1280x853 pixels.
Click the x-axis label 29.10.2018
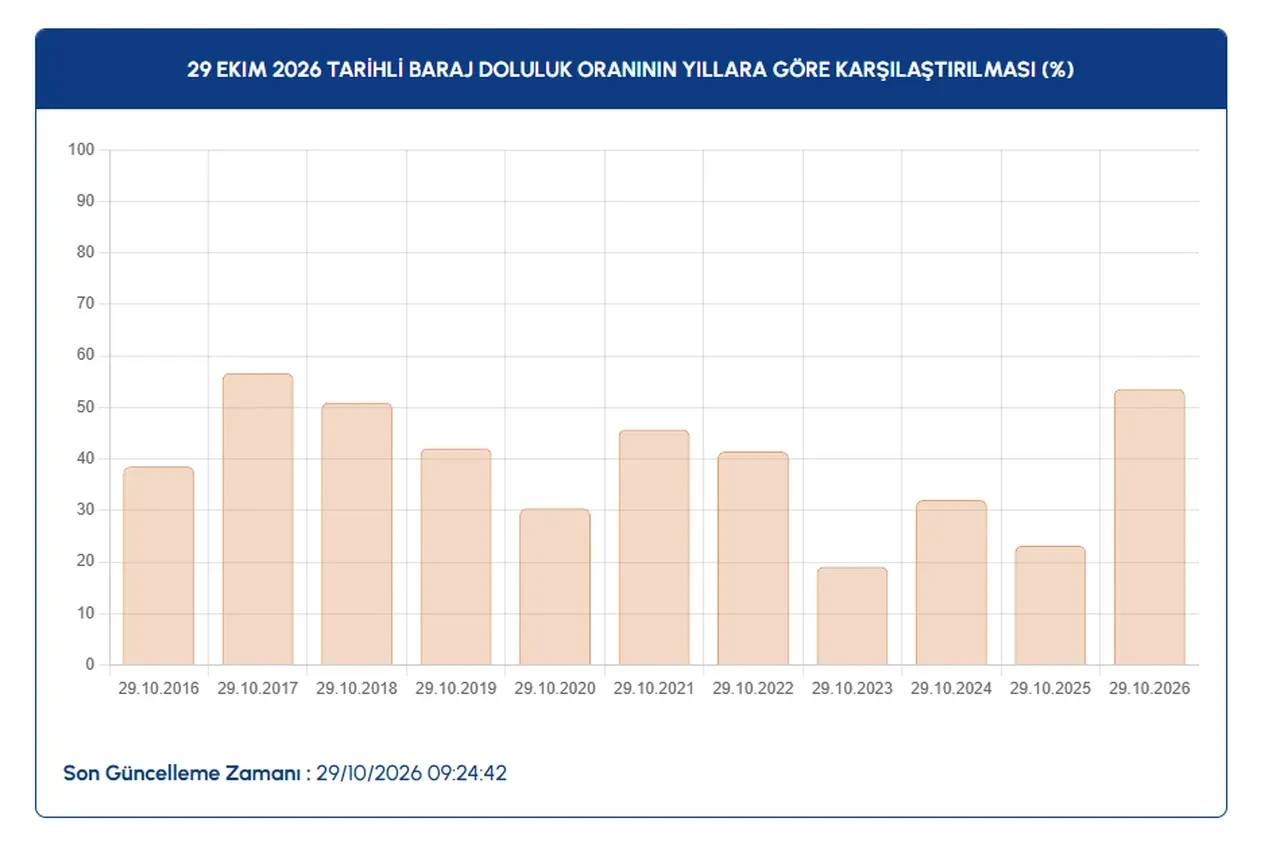click(x=356, y=689)
